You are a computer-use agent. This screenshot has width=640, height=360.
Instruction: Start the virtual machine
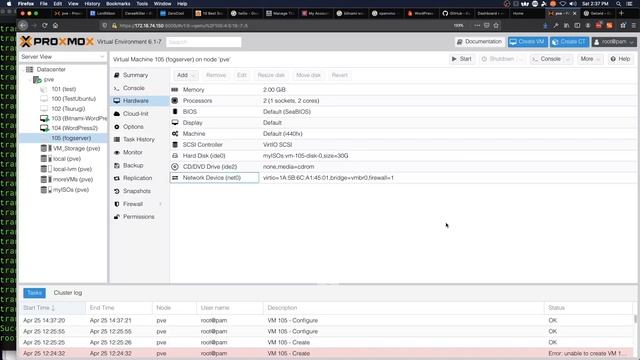(462, 59)
